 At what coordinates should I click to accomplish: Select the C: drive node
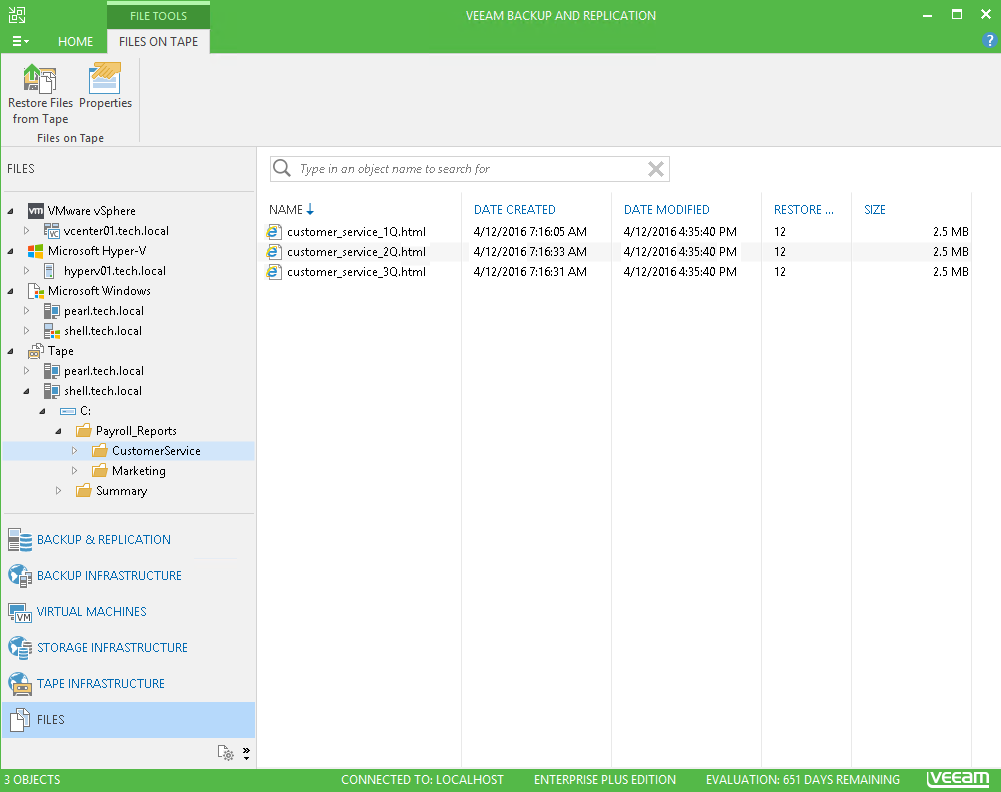pos(86,411)
